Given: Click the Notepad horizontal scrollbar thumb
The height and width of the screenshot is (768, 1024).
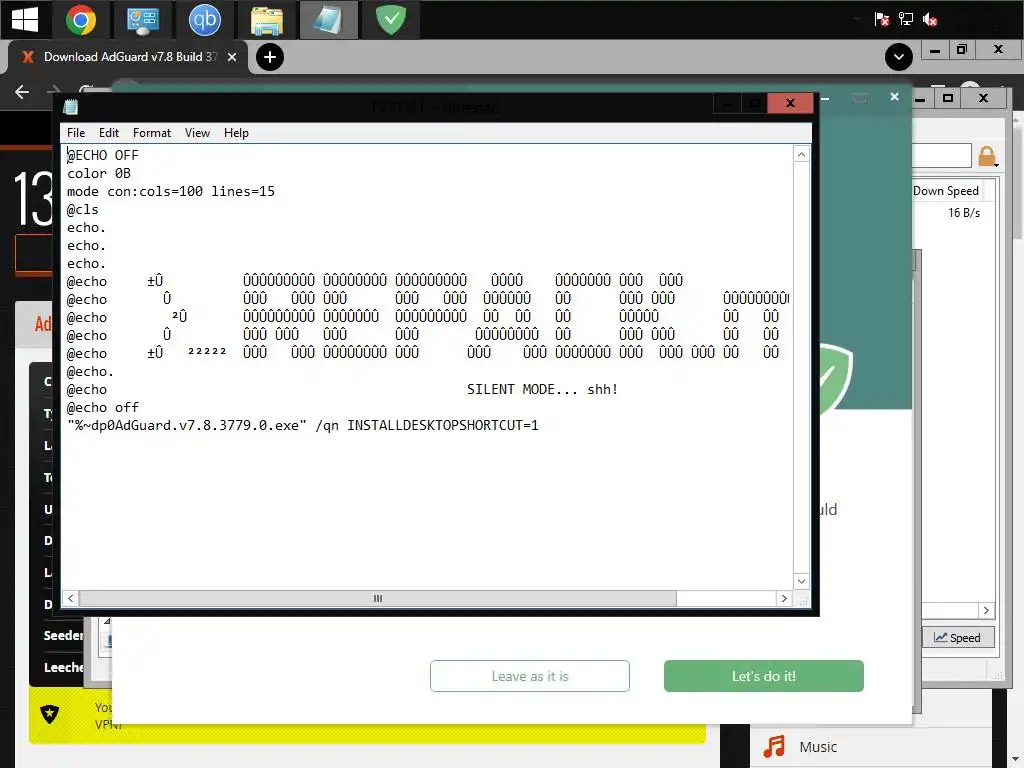Looking at the screenshot, I should coord(377,598).
